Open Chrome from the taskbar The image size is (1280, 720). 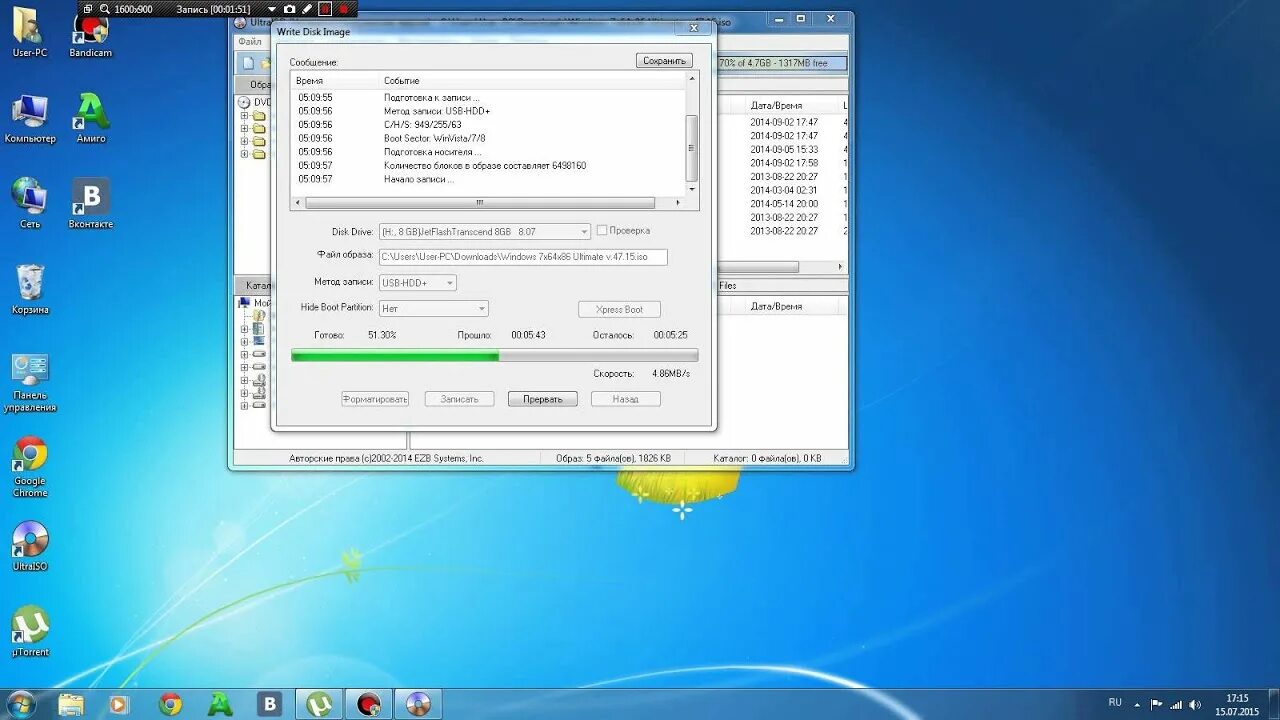[x=170, y=704]
